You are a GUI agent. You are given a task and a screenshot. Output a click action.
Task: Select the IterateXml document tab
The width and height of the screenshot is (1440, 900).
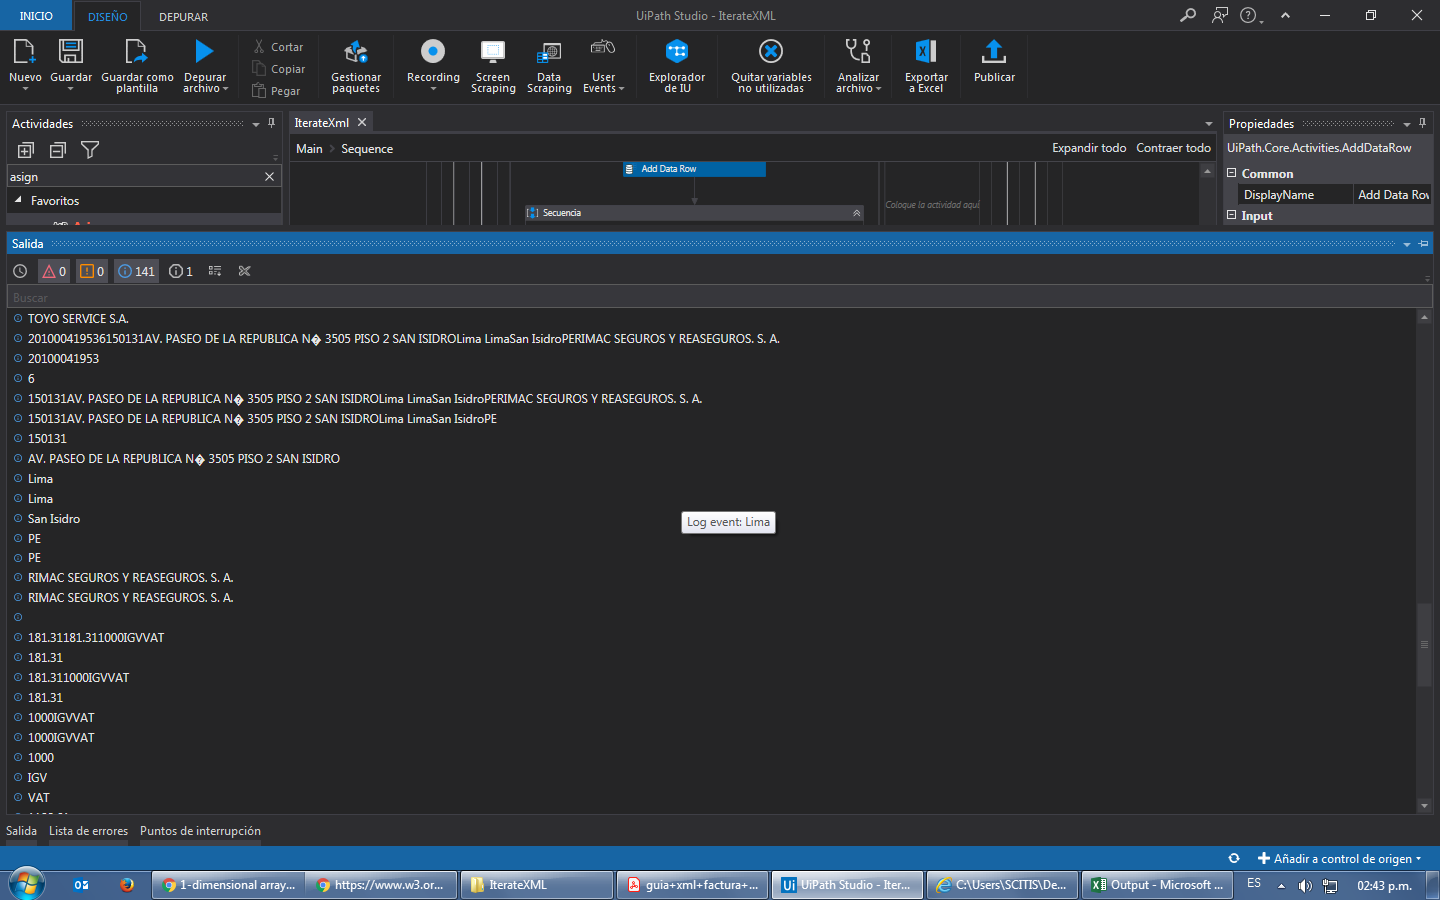(322, 123)
